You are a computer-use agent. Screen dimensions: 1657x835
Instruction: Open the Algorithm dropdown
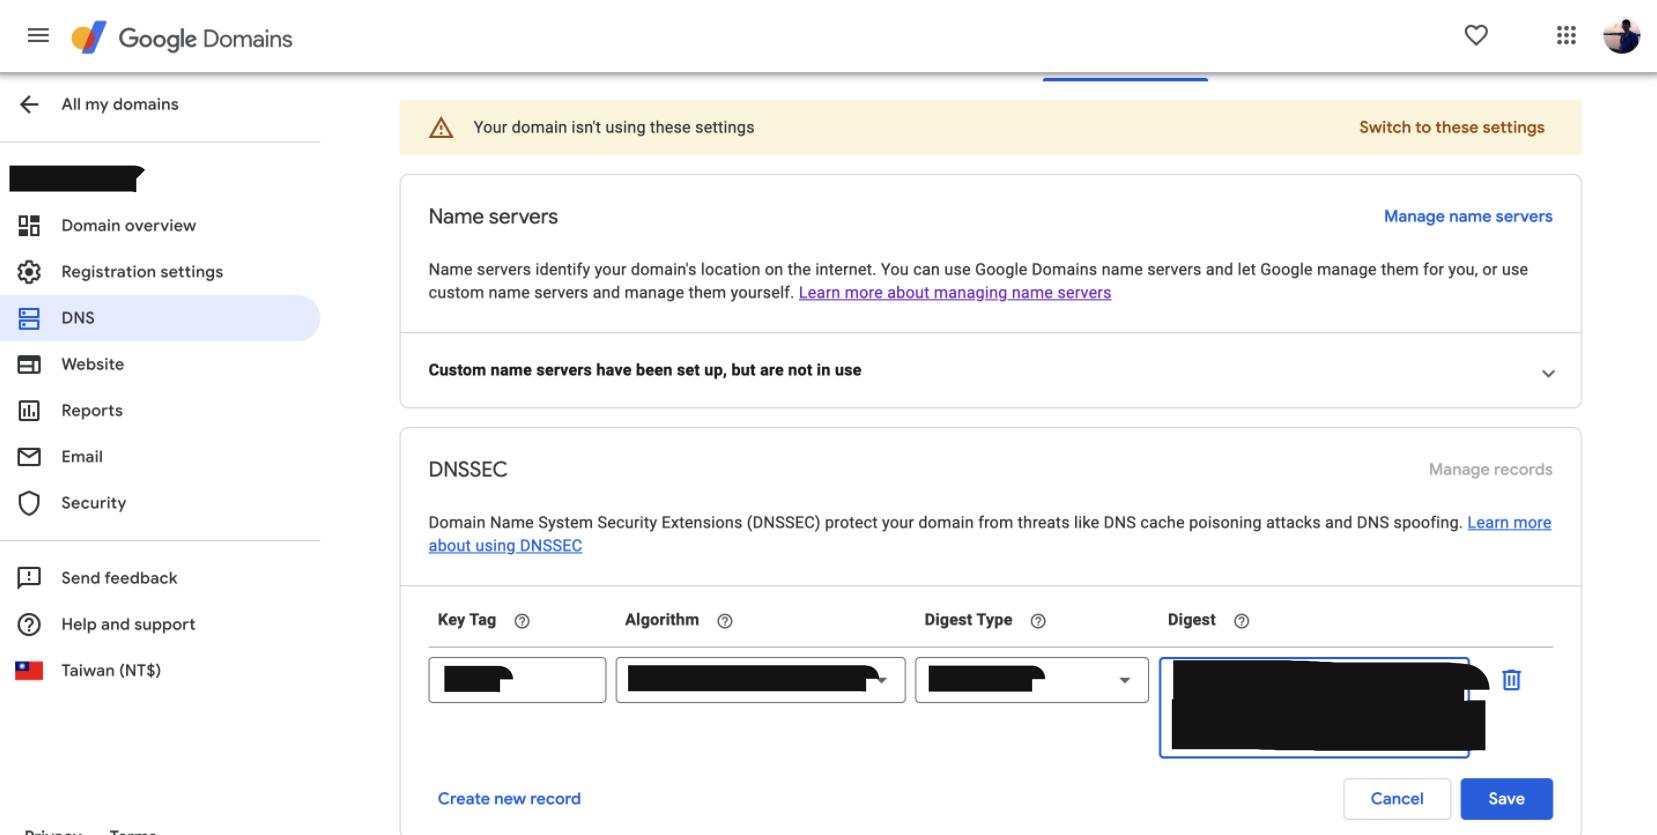click(760, 680)
